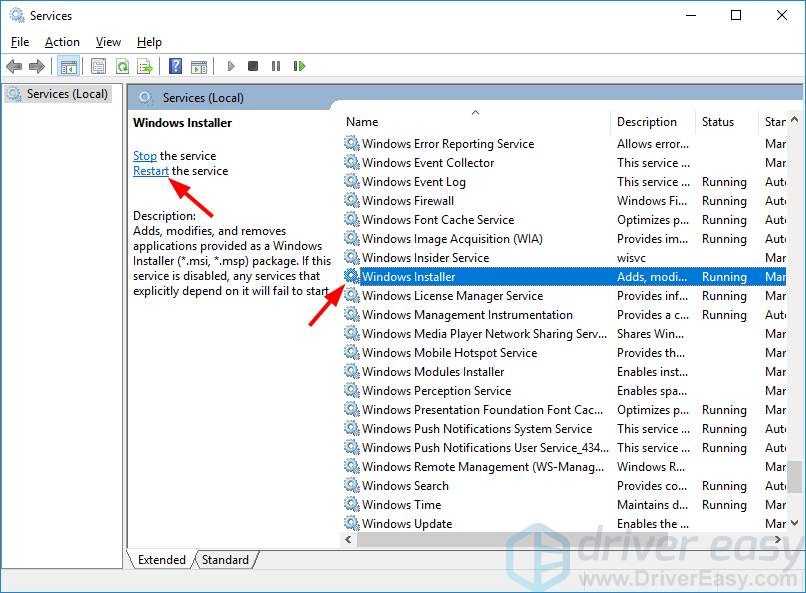This screenshot has height=593, width=806.
Task: Toggle the Show/Hide Action Pane button
Action: point(200,66)
